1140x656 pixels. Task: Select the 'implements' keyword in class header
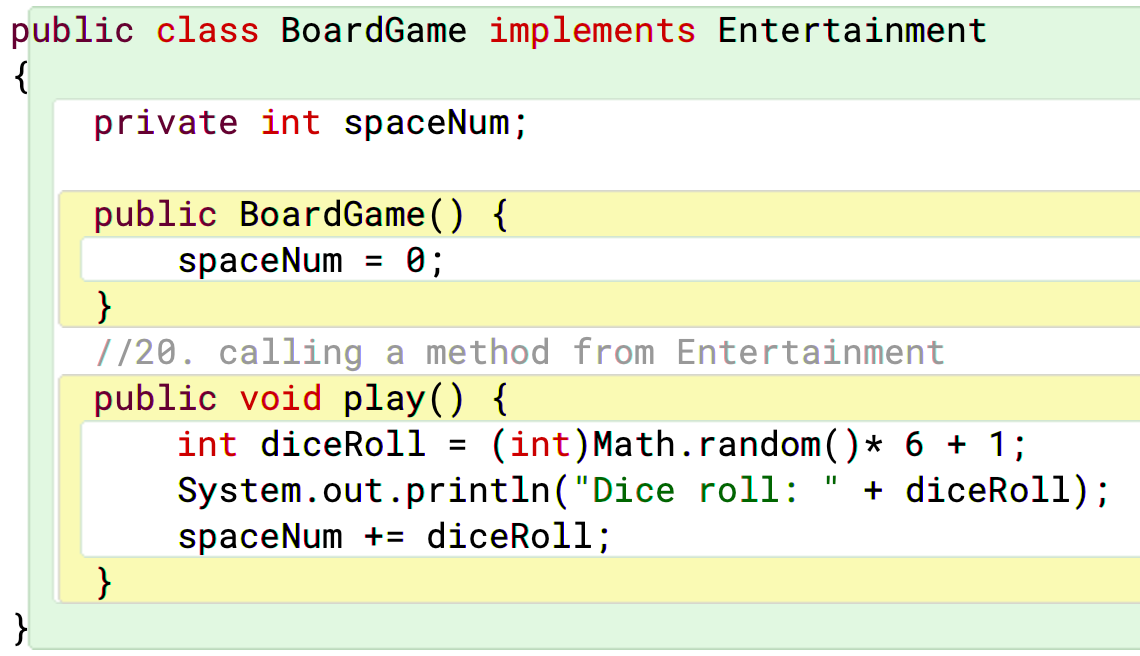[x=593, y=32]
